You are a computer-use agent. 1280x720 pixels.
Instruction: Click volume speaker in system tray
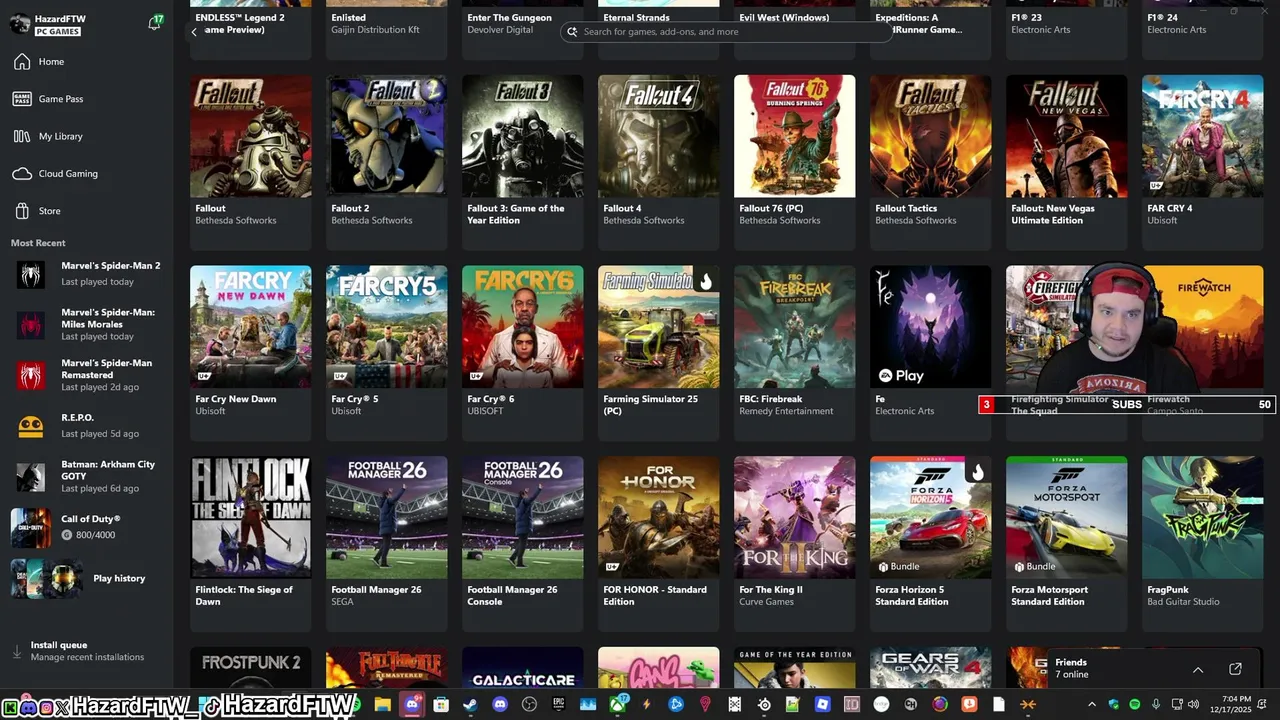pyautogui.click(x=1193, y=705)
